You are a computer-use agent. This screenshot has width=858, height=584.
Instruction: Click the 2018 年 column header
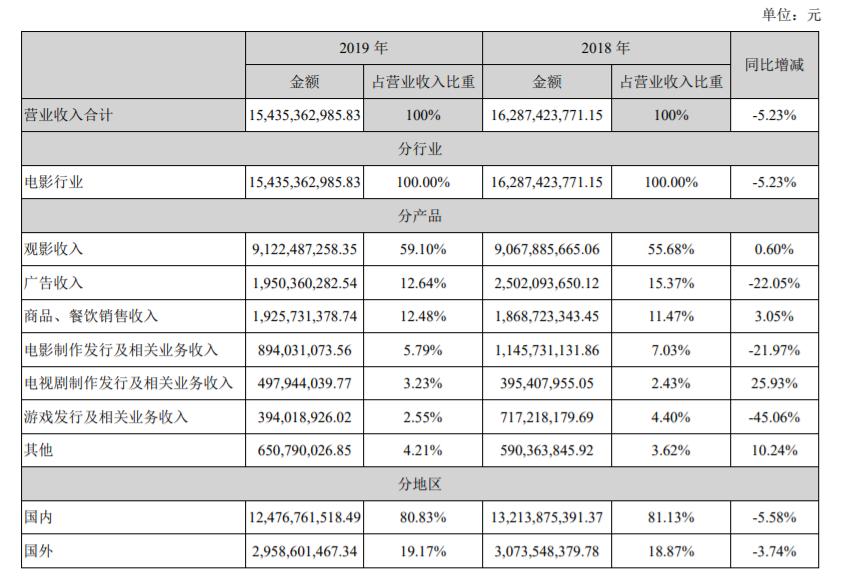pos(606,48)
